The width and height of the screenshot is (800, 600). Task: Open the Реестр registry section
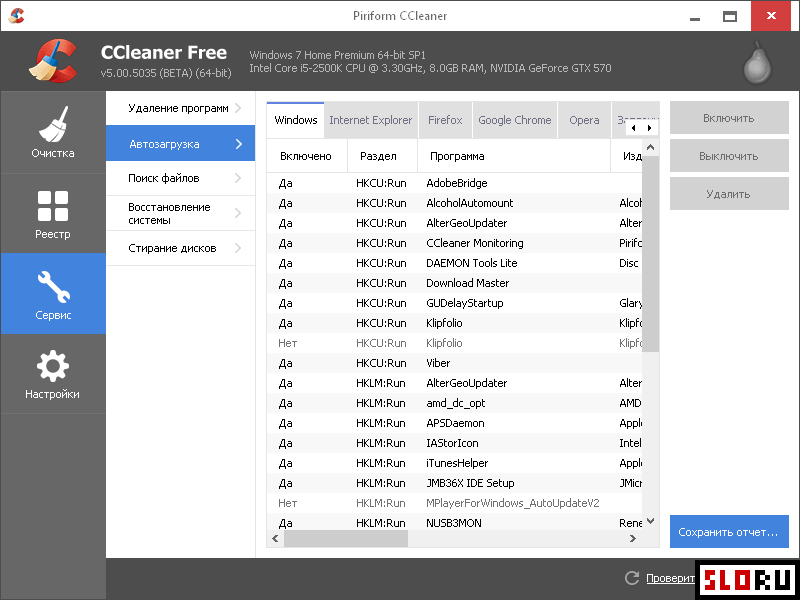(x=53, y=213)
